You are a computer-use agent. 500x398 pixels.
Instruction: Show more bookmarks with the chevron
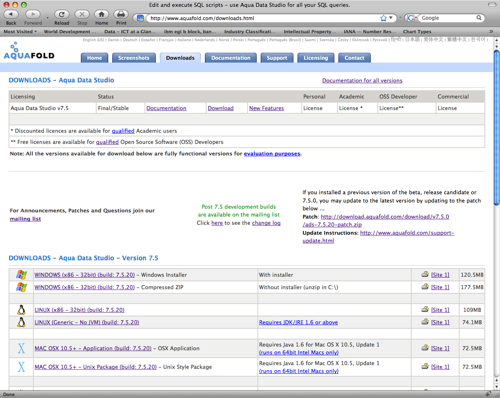point(491,32)
